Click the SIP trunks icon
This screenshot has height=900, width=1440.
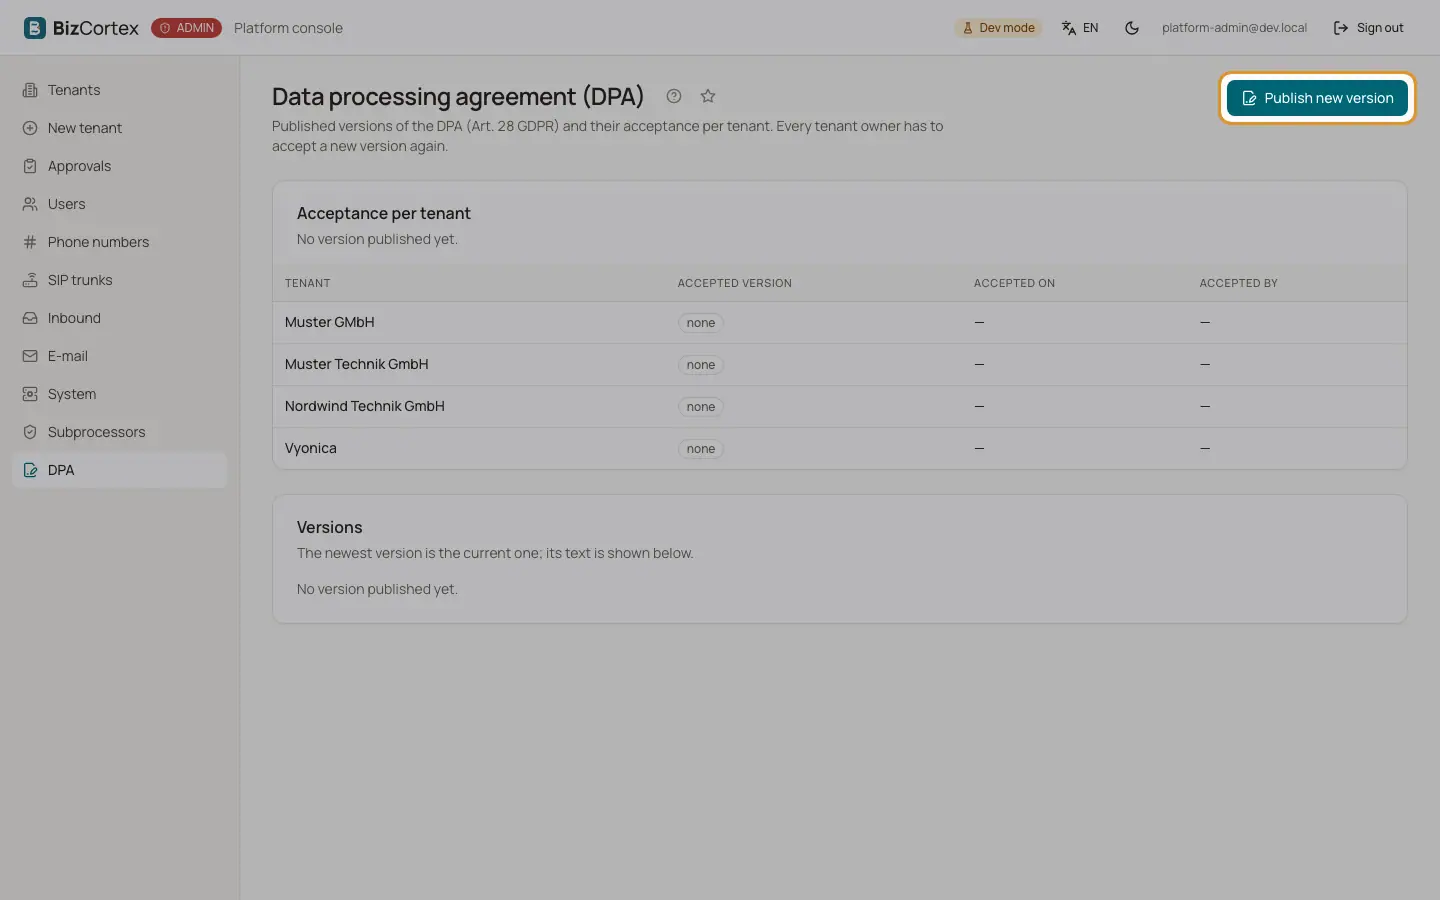[30, 280]
